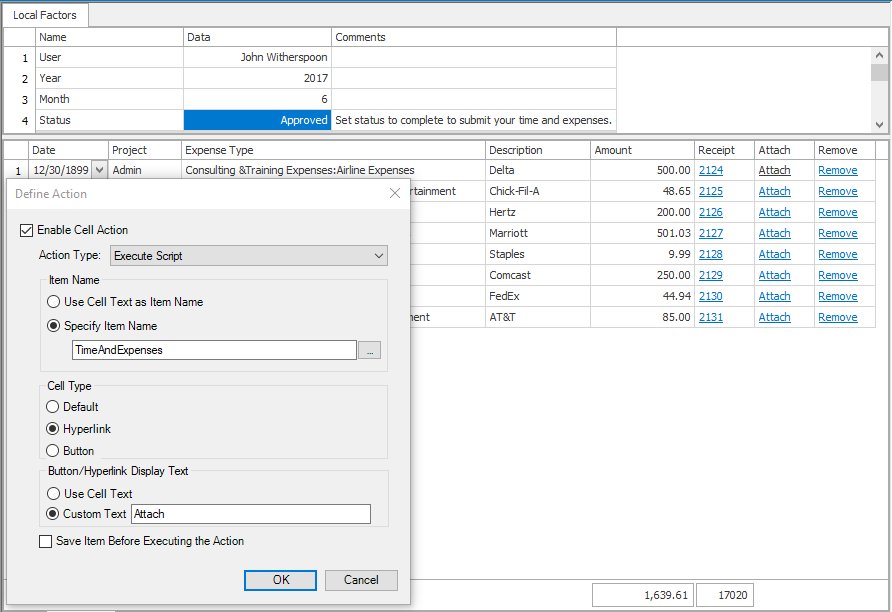The width and height of the screenshot is (892, 612).
Task: Select Use Cell Text as Item Name
Action: [x=53, y=301]
